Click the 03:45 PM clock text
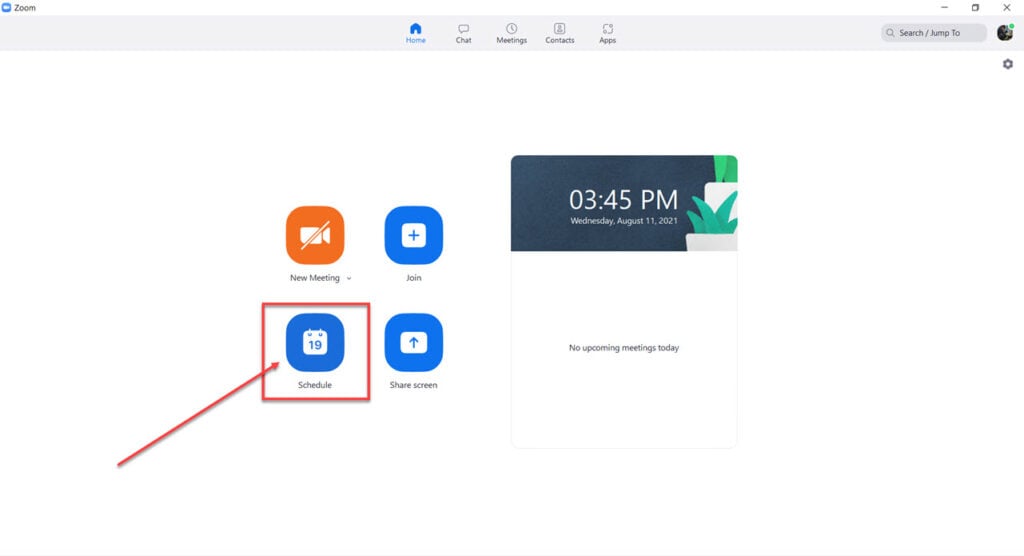This screenshot has height=556, width=1024. tap(623, 199)
